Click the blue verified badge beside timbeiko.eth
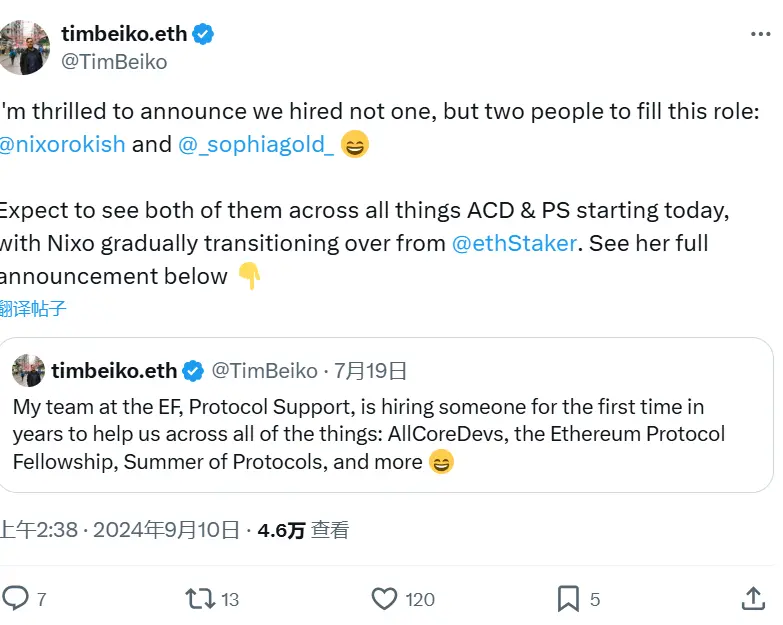Image resolution: width=783 pixels, height=625 pixels. 203,34
